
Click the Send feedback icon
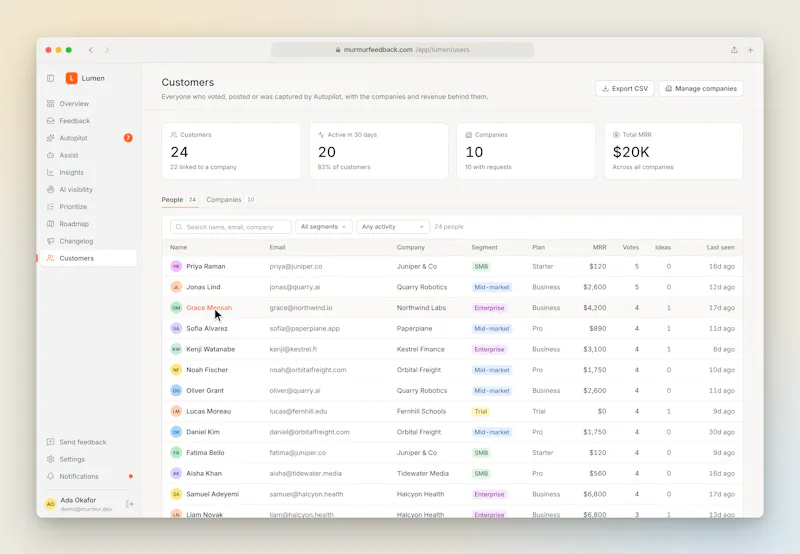(51, 442)
